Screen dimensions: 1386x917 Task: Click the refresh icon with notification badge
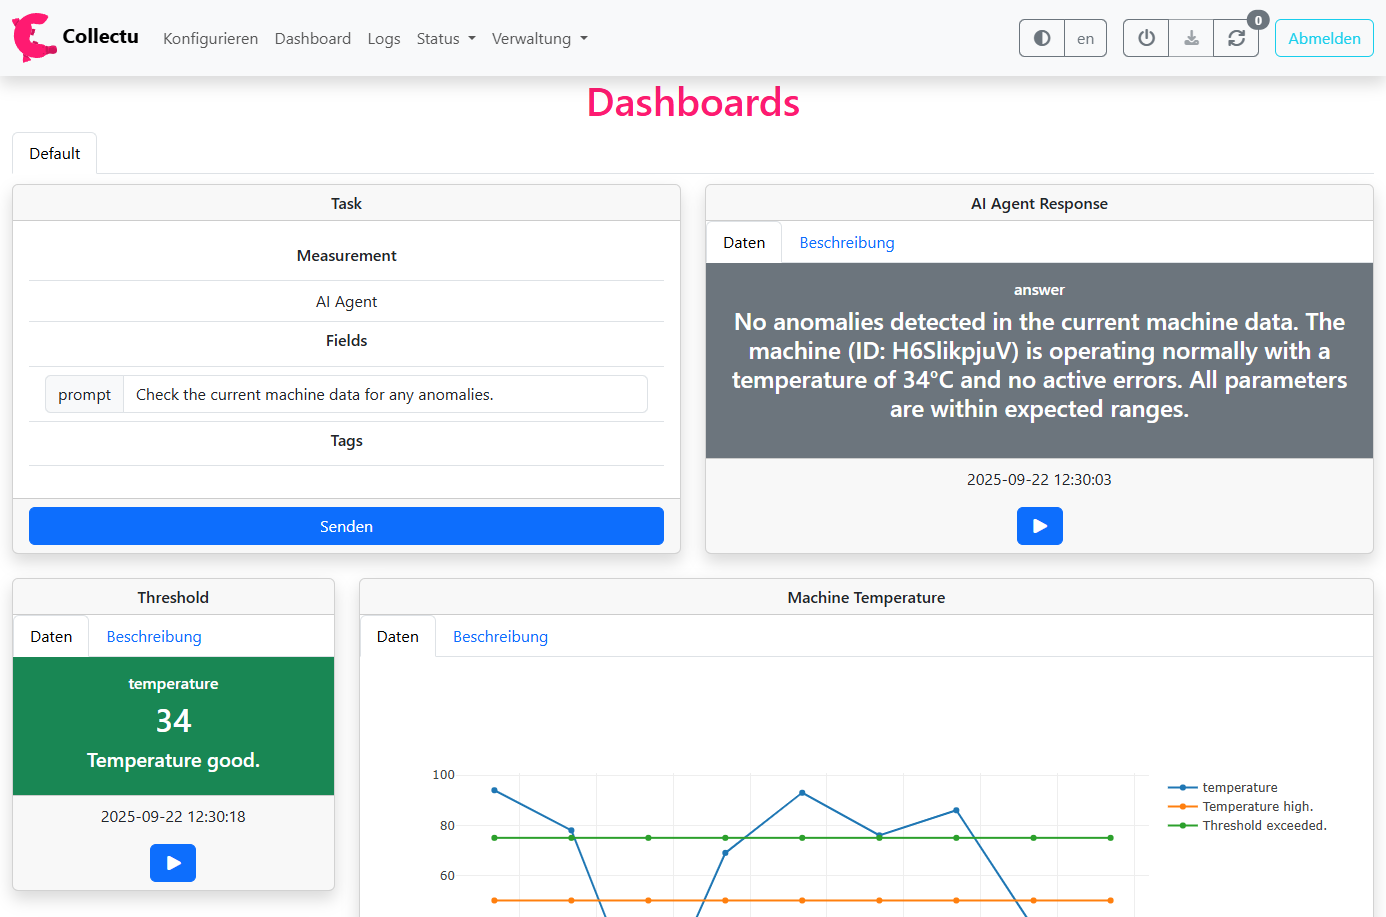(x=1236, y=38)
